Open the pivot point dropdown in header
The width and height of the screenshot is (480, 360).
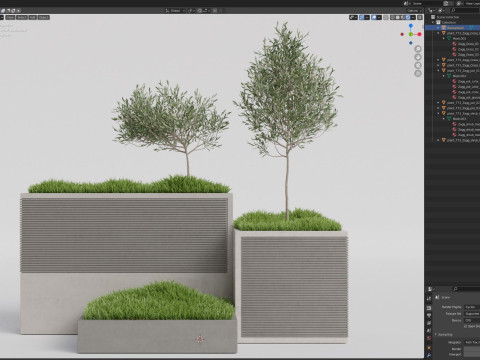coord(192,11)
